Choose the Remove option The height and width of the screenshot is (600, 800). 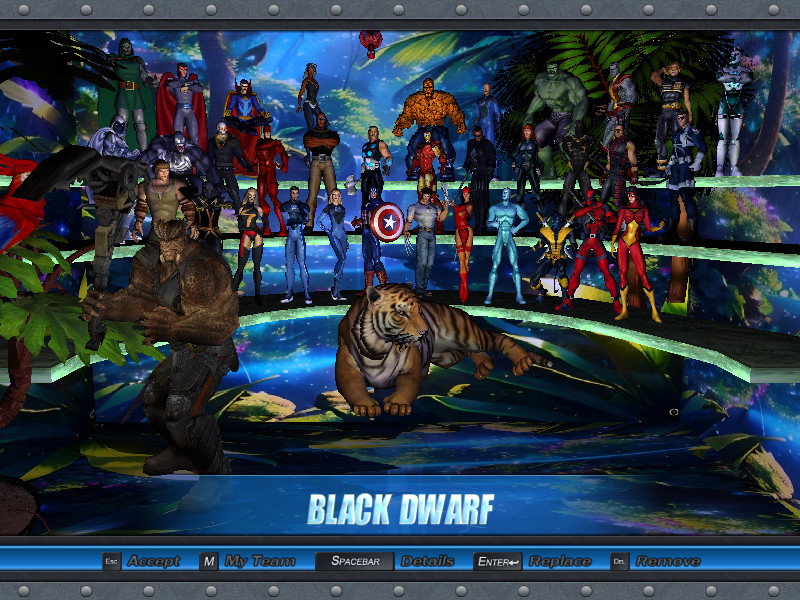coord(668,561)
